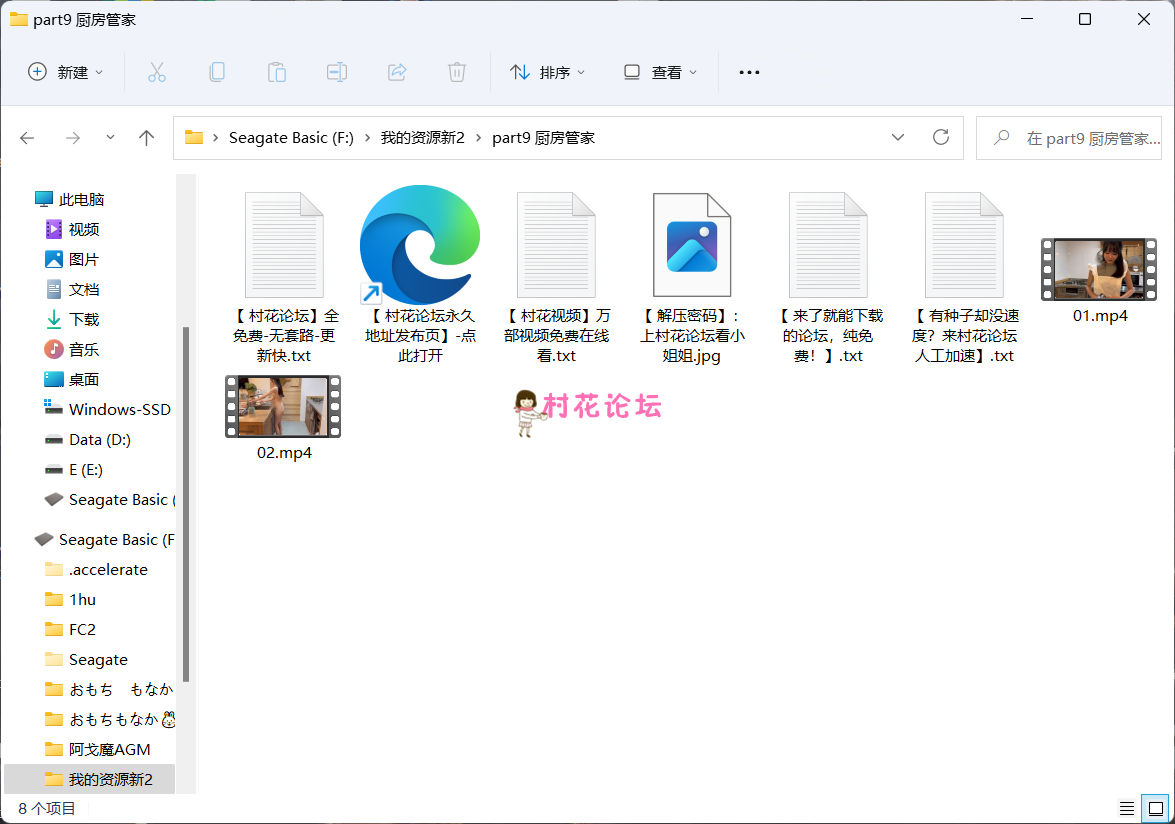
Task: Navigate back to previous folder
Action: [x=27, y=138]
